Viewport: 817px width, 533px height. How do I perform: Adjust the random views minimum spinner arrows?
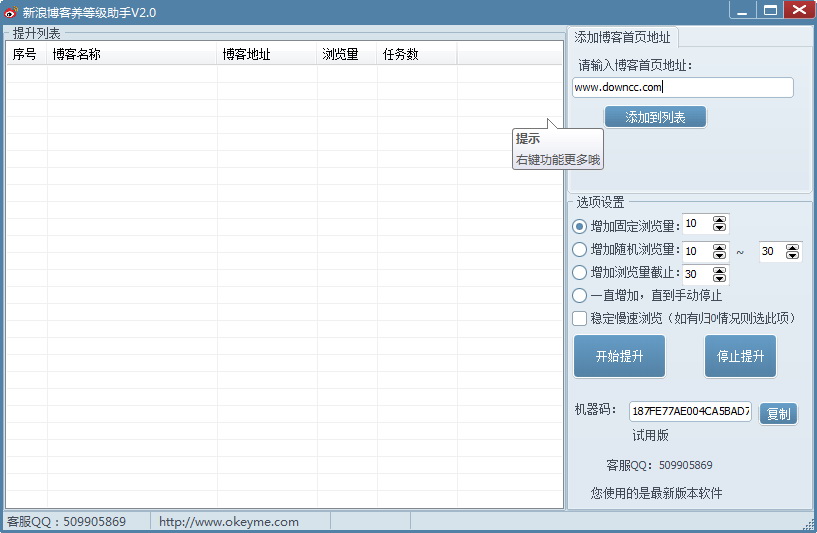[720, 252]
